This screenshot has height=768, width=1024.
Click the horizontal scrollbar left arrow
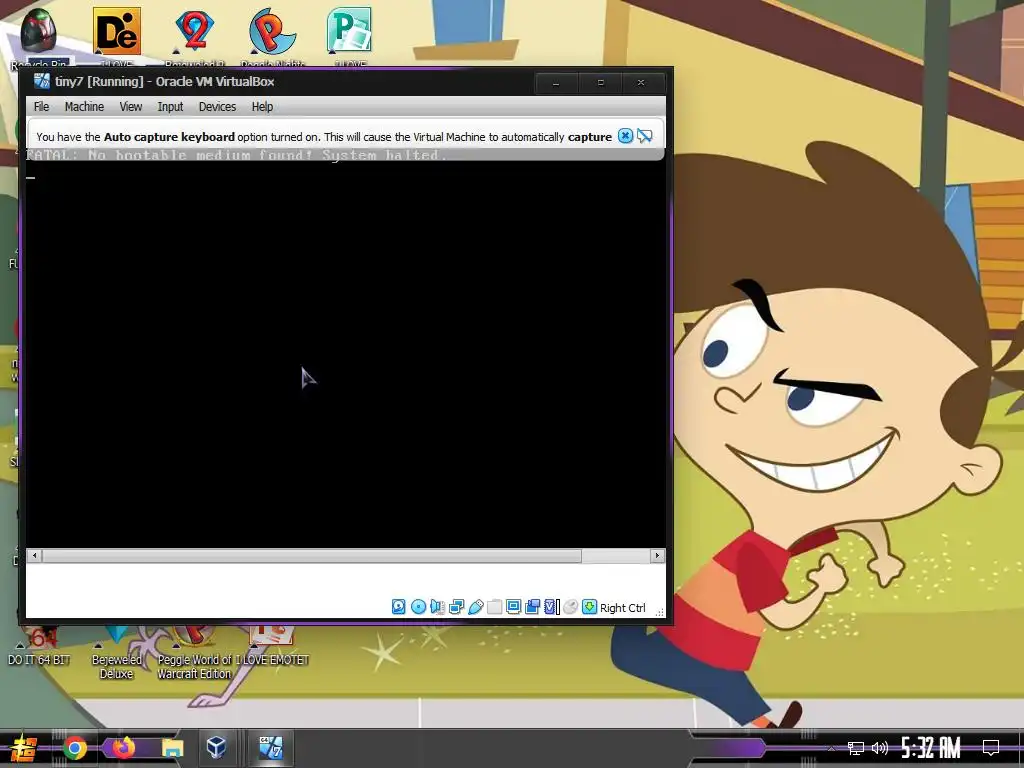pyautogui.click(x=35, y=556)
